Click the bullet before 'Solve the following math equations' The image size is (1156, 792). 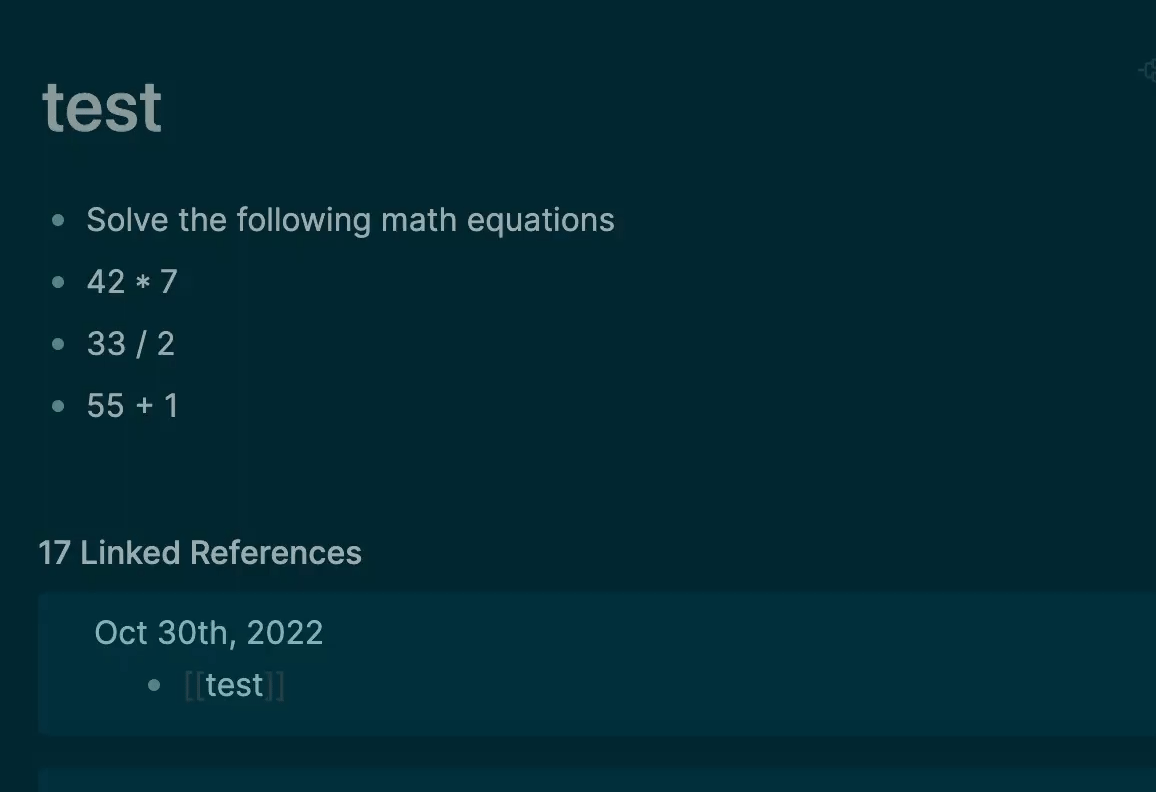(x=58, y=220)
